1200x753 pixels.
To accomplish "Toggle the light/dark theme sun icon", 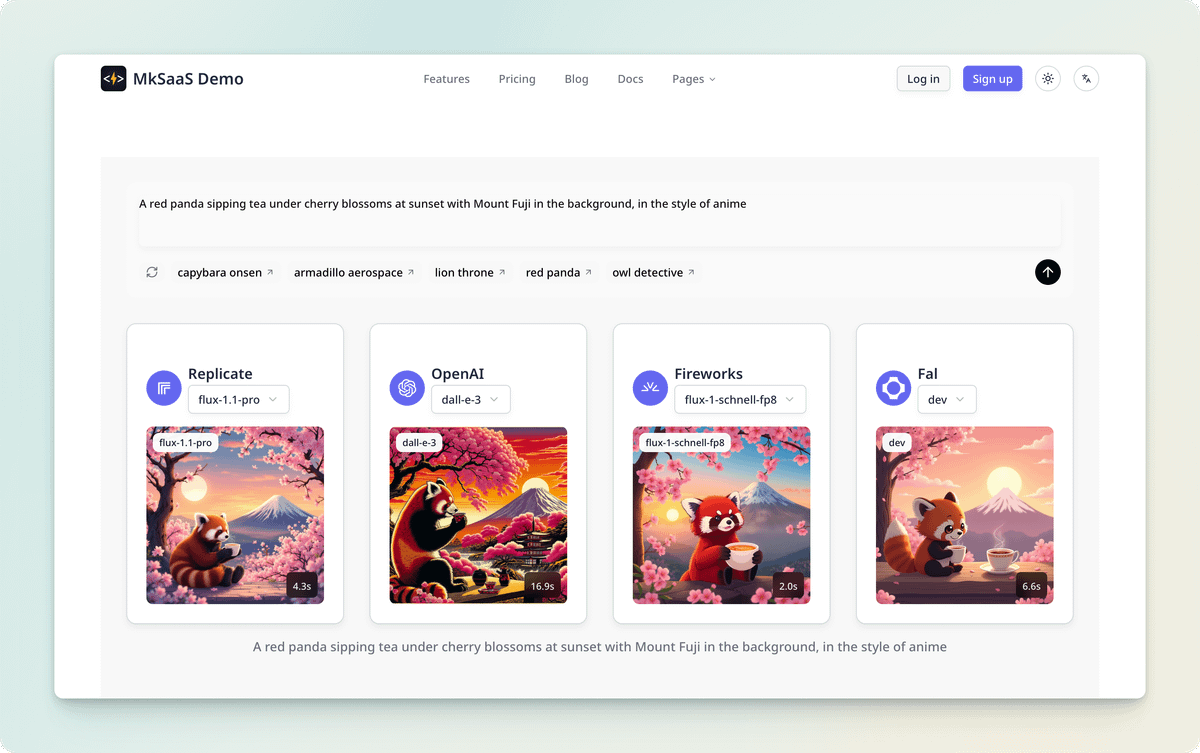I will 1047,79.
